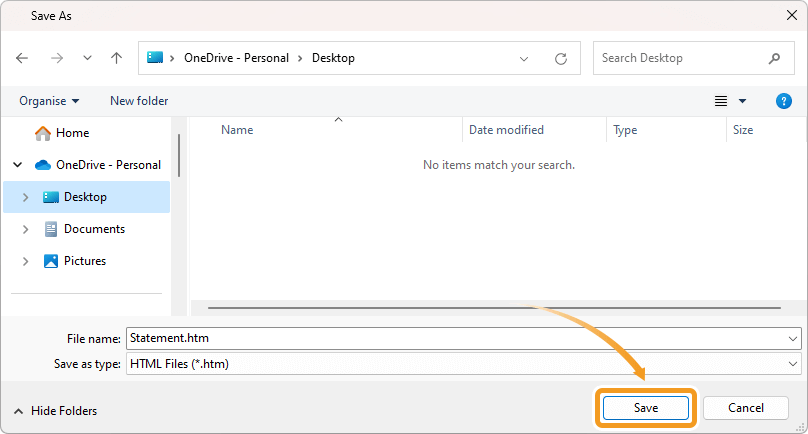
Task: Collapse the pane with Hide Folders
Action: tap(55, 411)
